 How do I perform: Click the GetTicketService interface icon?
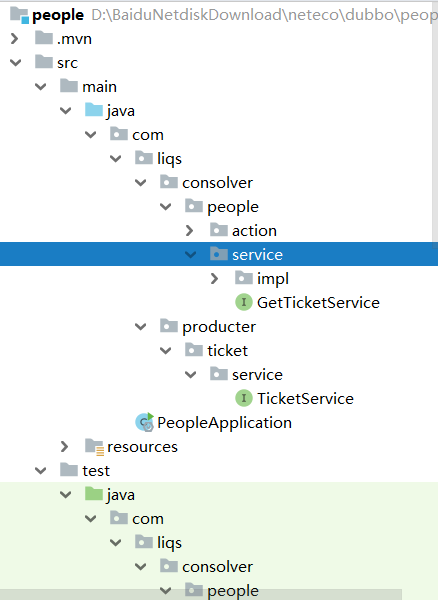coord(244,302)
